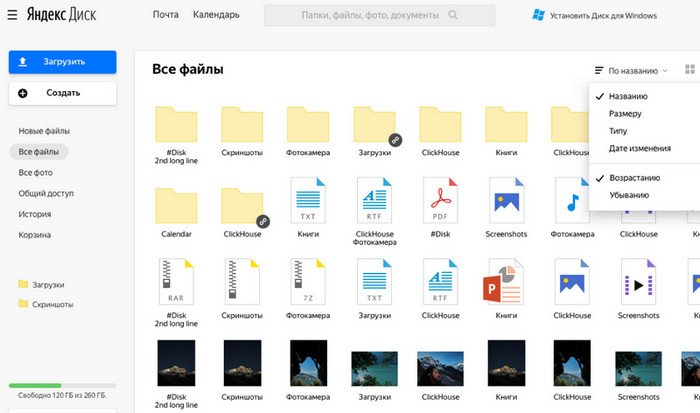
Task: Click into the Папки, файлы, фото, документы search field
Action: pyautogui.click(x=379, y=15)
